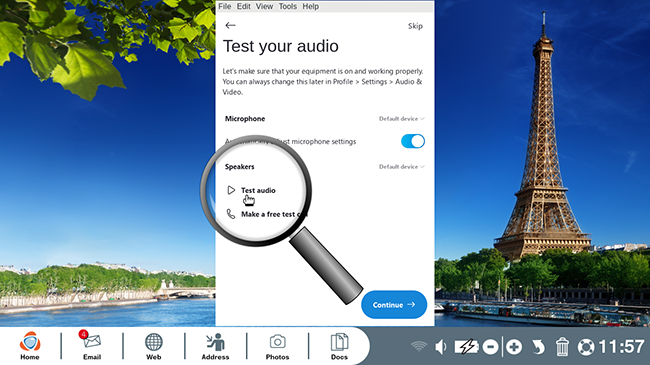Open the Edit menu

pyautogui.click(x=243, y=6)
